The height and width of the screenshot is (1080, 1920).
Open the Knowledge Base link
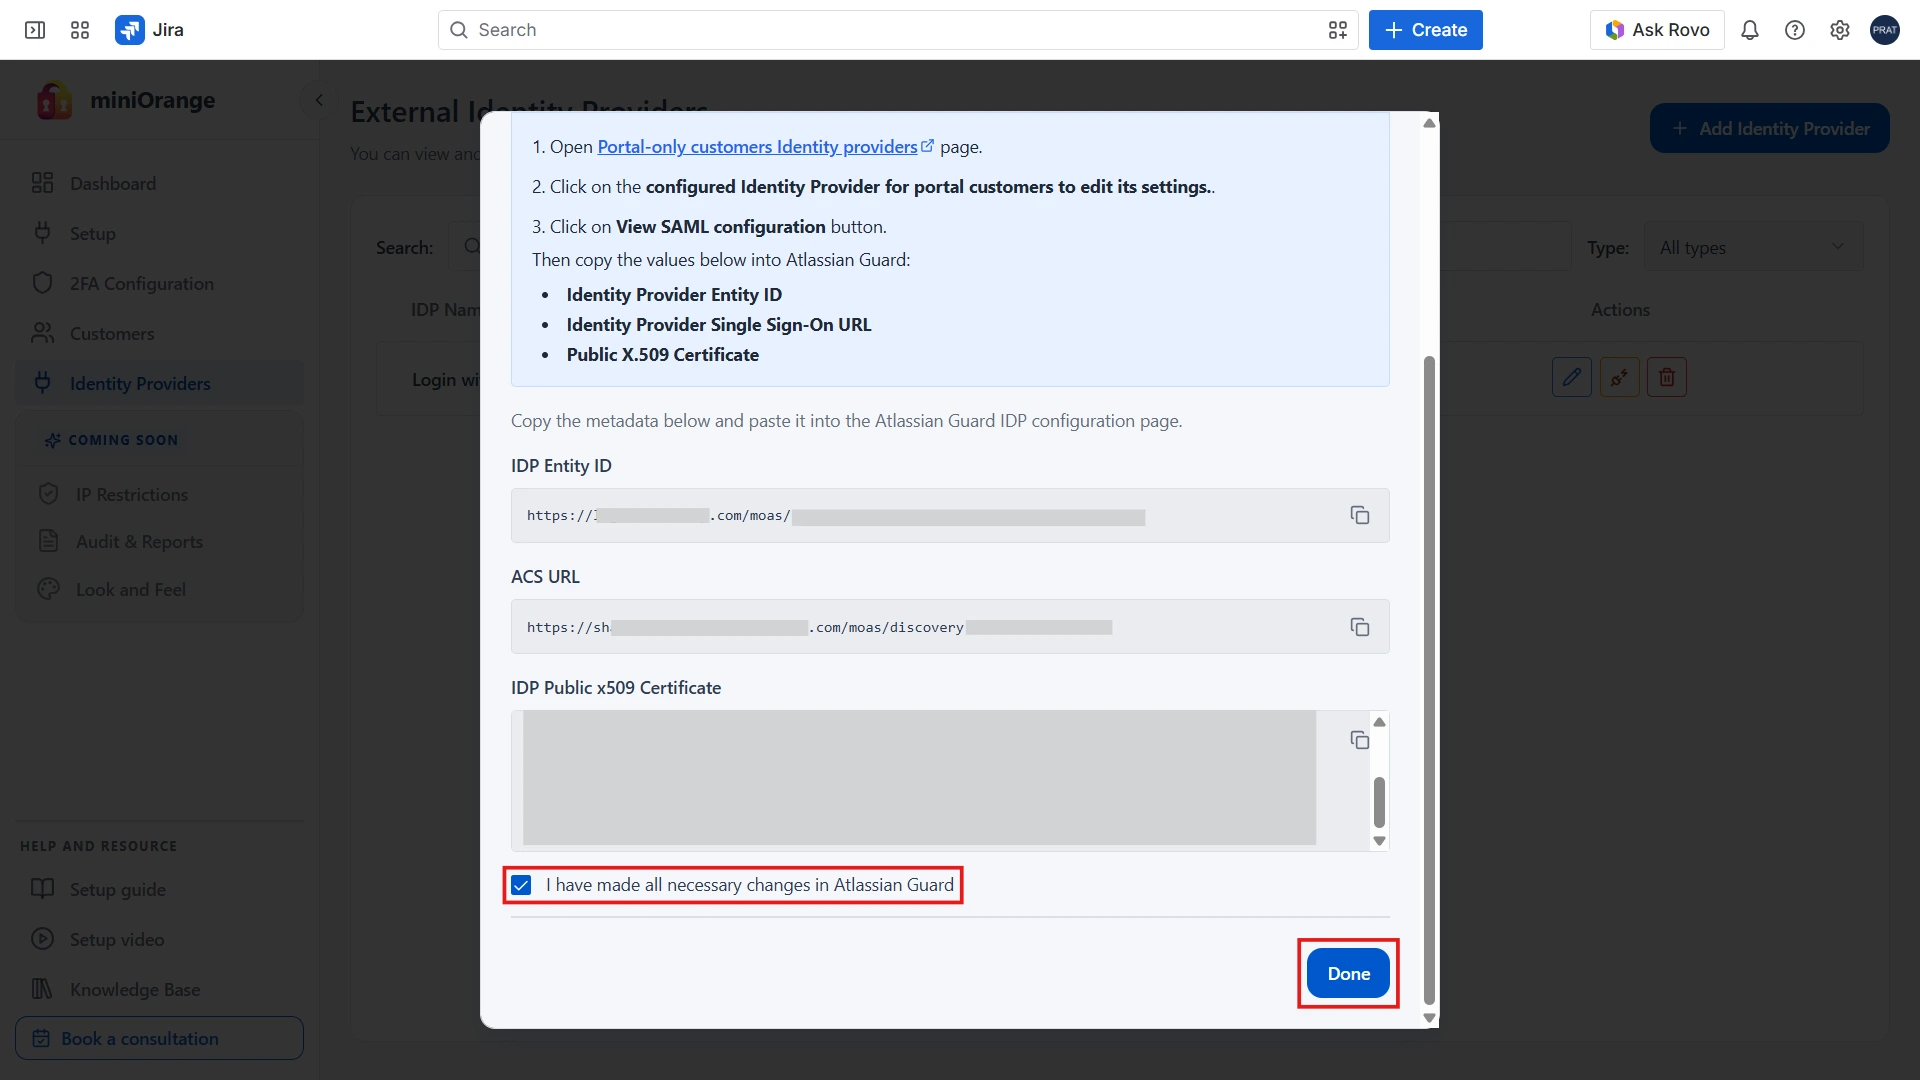(159, 989)
